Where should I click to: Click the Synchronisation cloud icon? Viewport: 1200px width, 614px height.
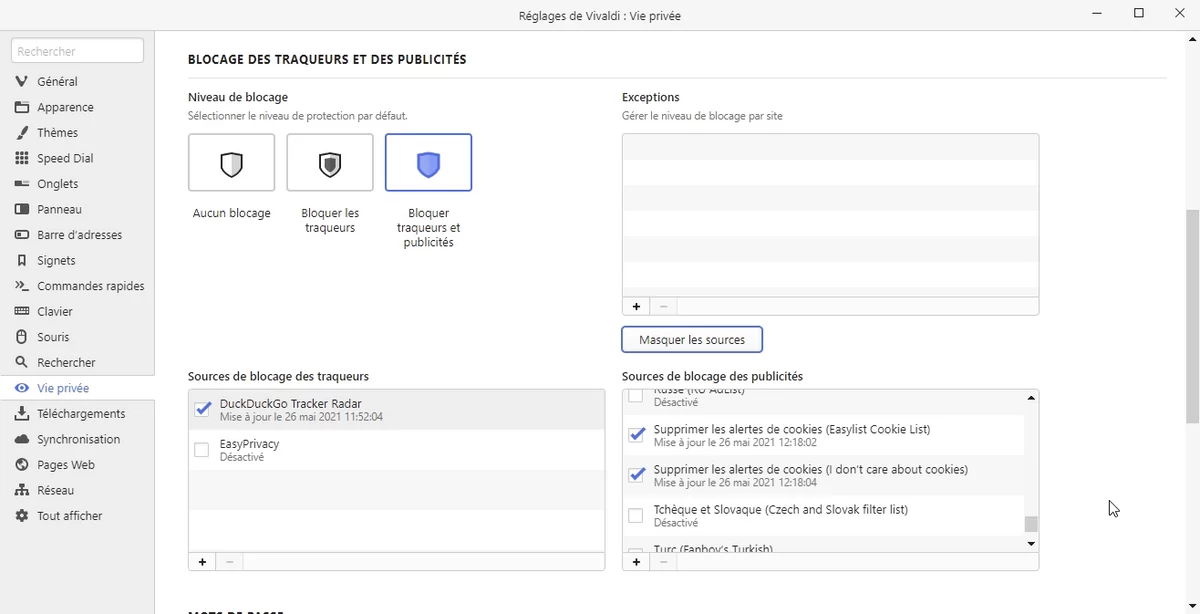pos(22,439)
